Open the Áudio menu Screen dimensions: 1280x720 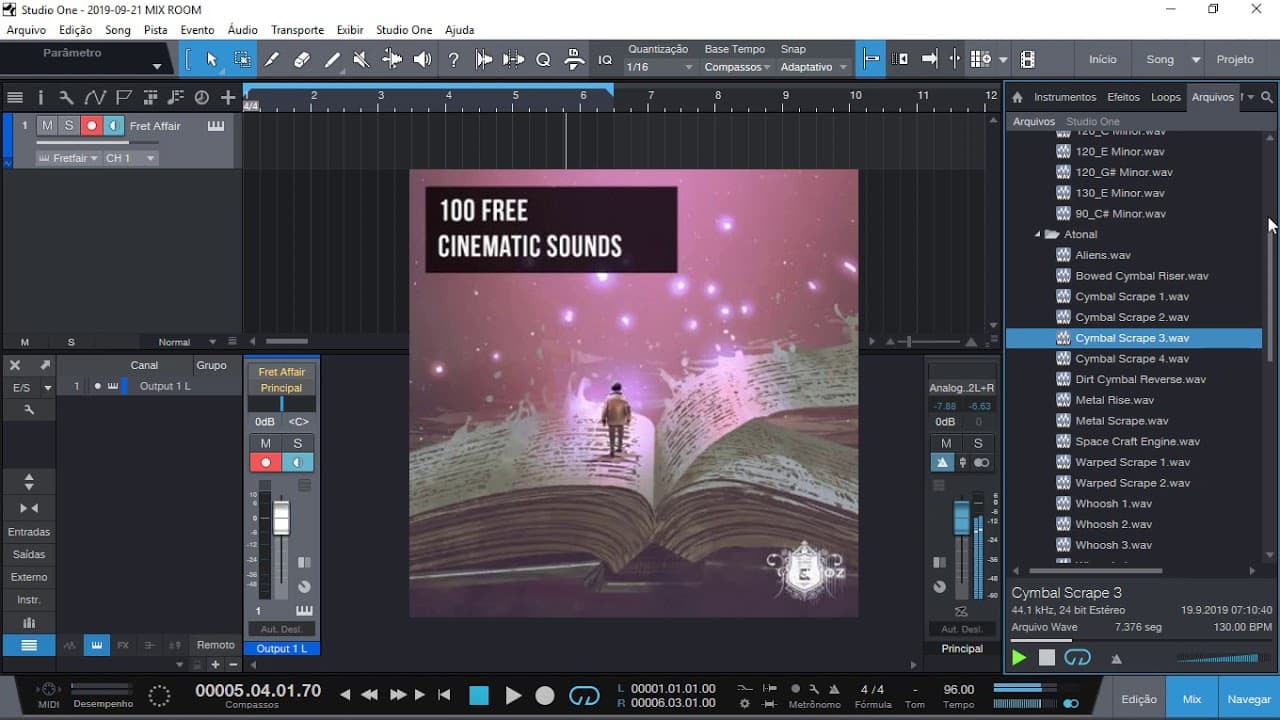242,30
